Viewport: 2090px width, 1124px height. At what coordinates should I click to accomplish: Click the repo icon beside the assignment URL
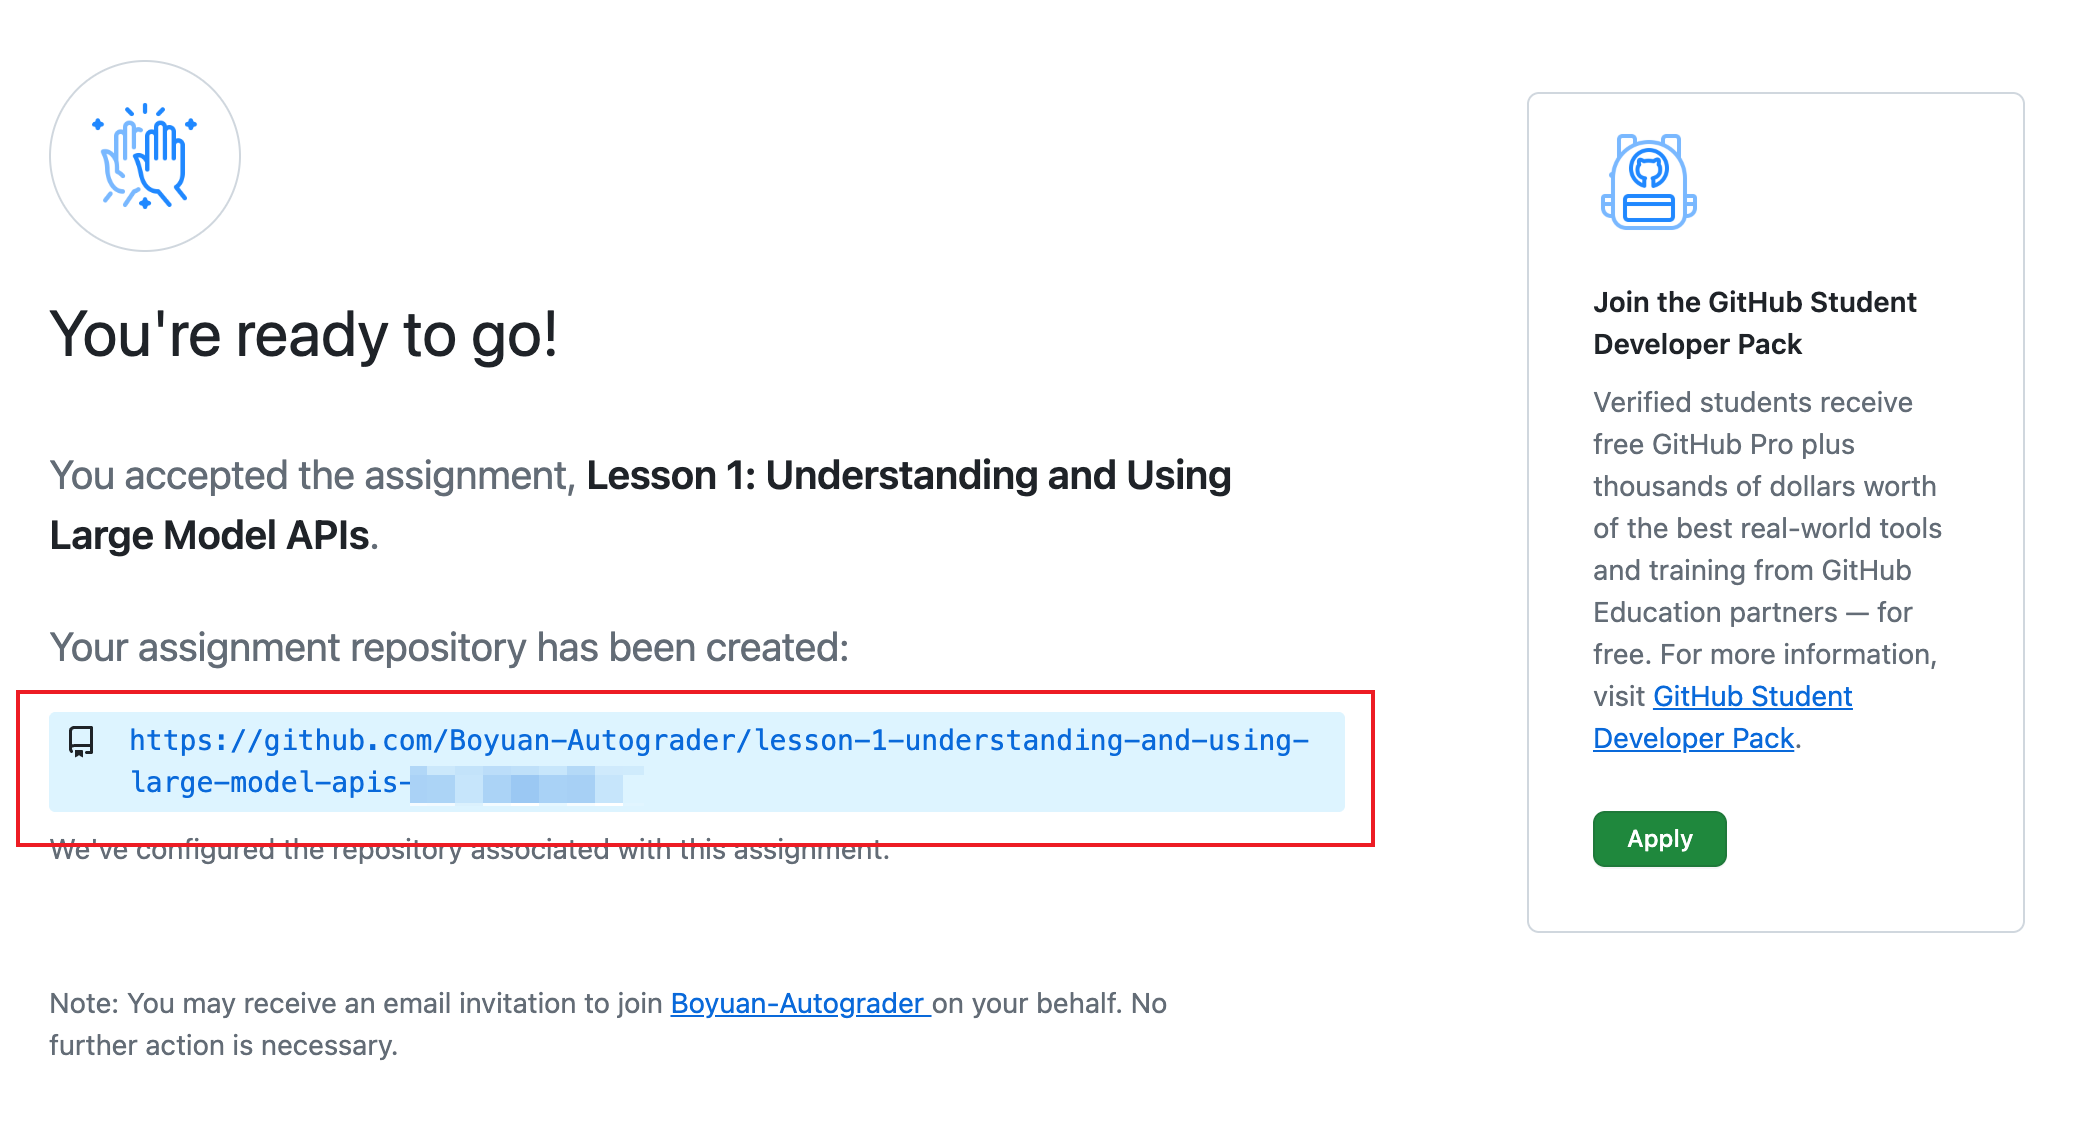(80, 741)
